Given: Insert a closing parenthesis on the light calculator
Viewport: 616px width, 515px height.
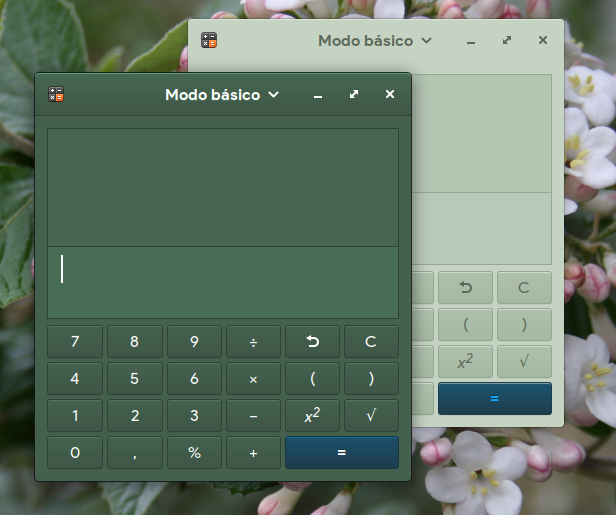Looking at the screenshot, I should coord(524,324).
